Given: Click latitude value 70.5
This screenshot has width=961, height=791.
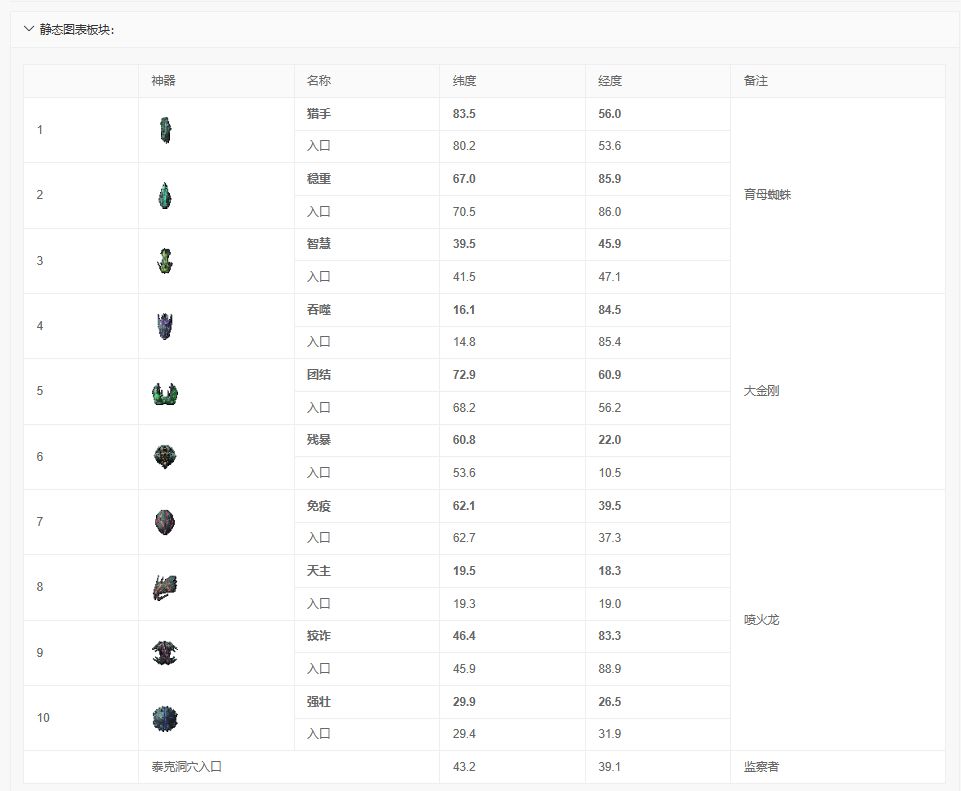Looking at the screenshot, I should [x=464, y=212].
